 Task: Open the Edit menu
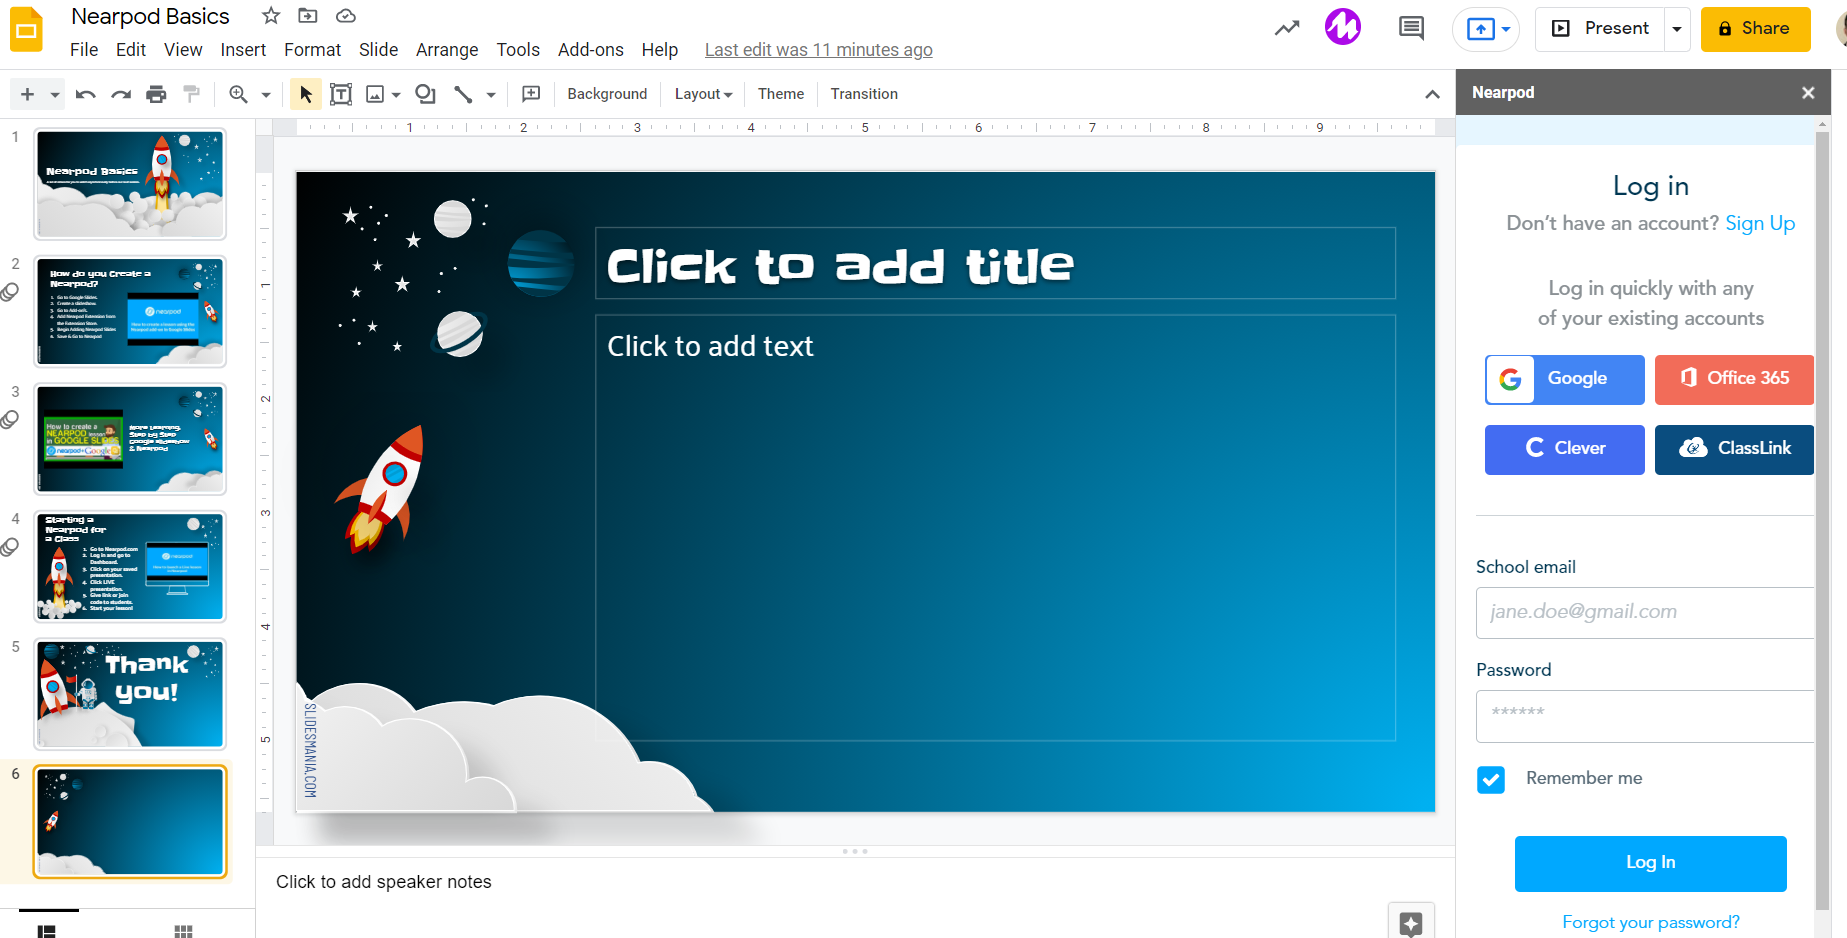click(x=131, y=50)
